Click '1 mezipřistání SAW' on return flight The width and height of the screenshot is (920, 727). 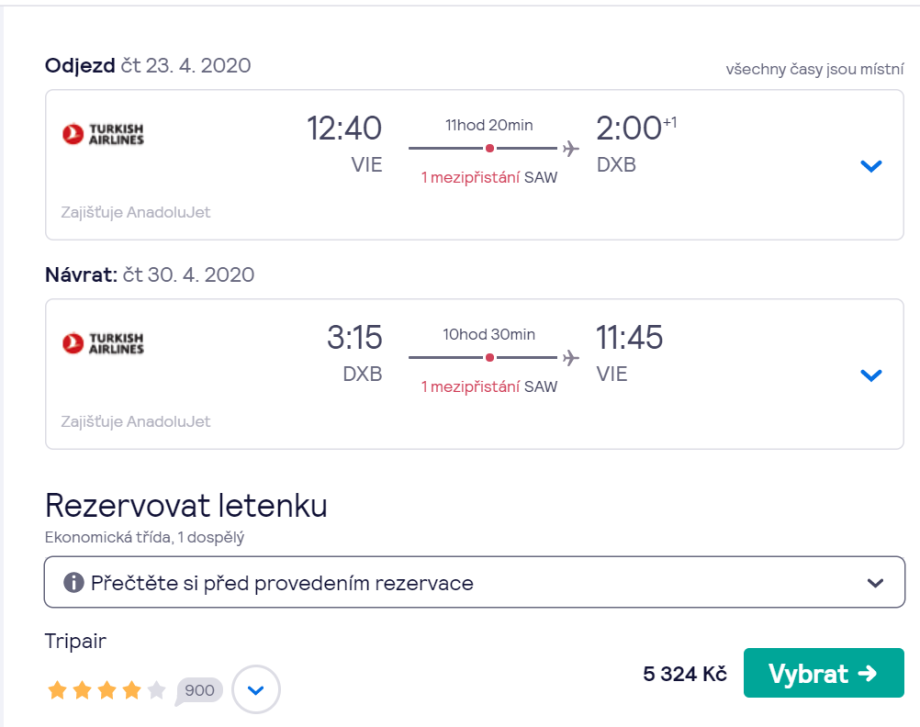tap(489, 387)
